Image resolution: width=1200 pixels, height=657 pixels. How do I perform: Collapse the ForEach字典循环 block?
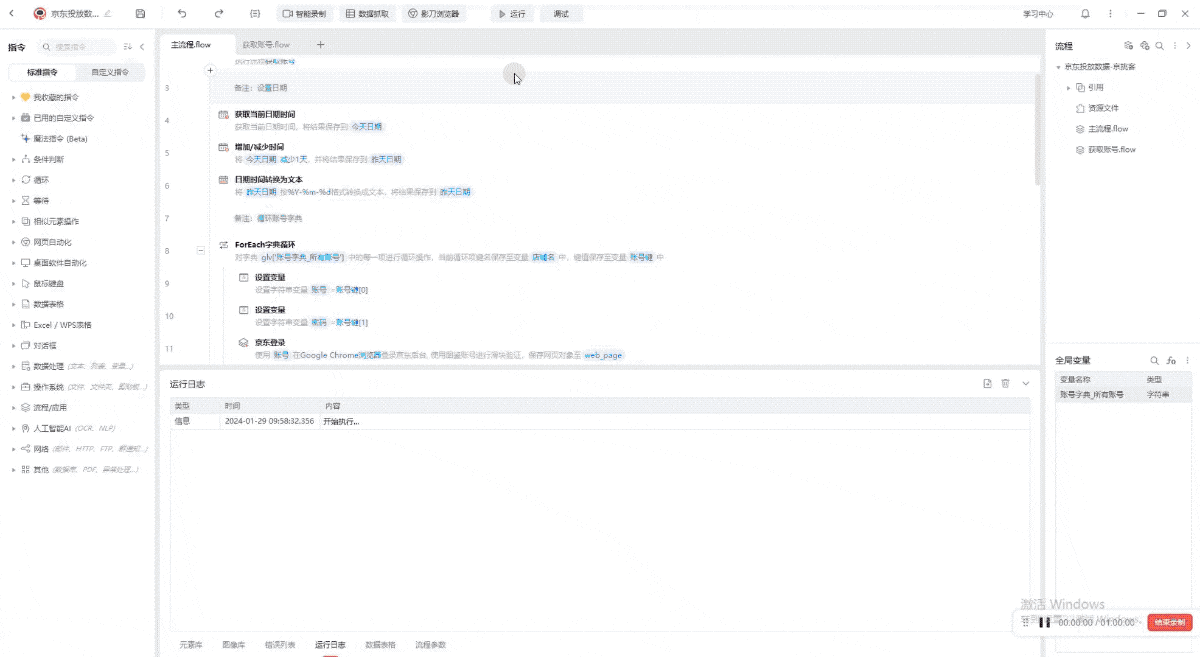199,249
